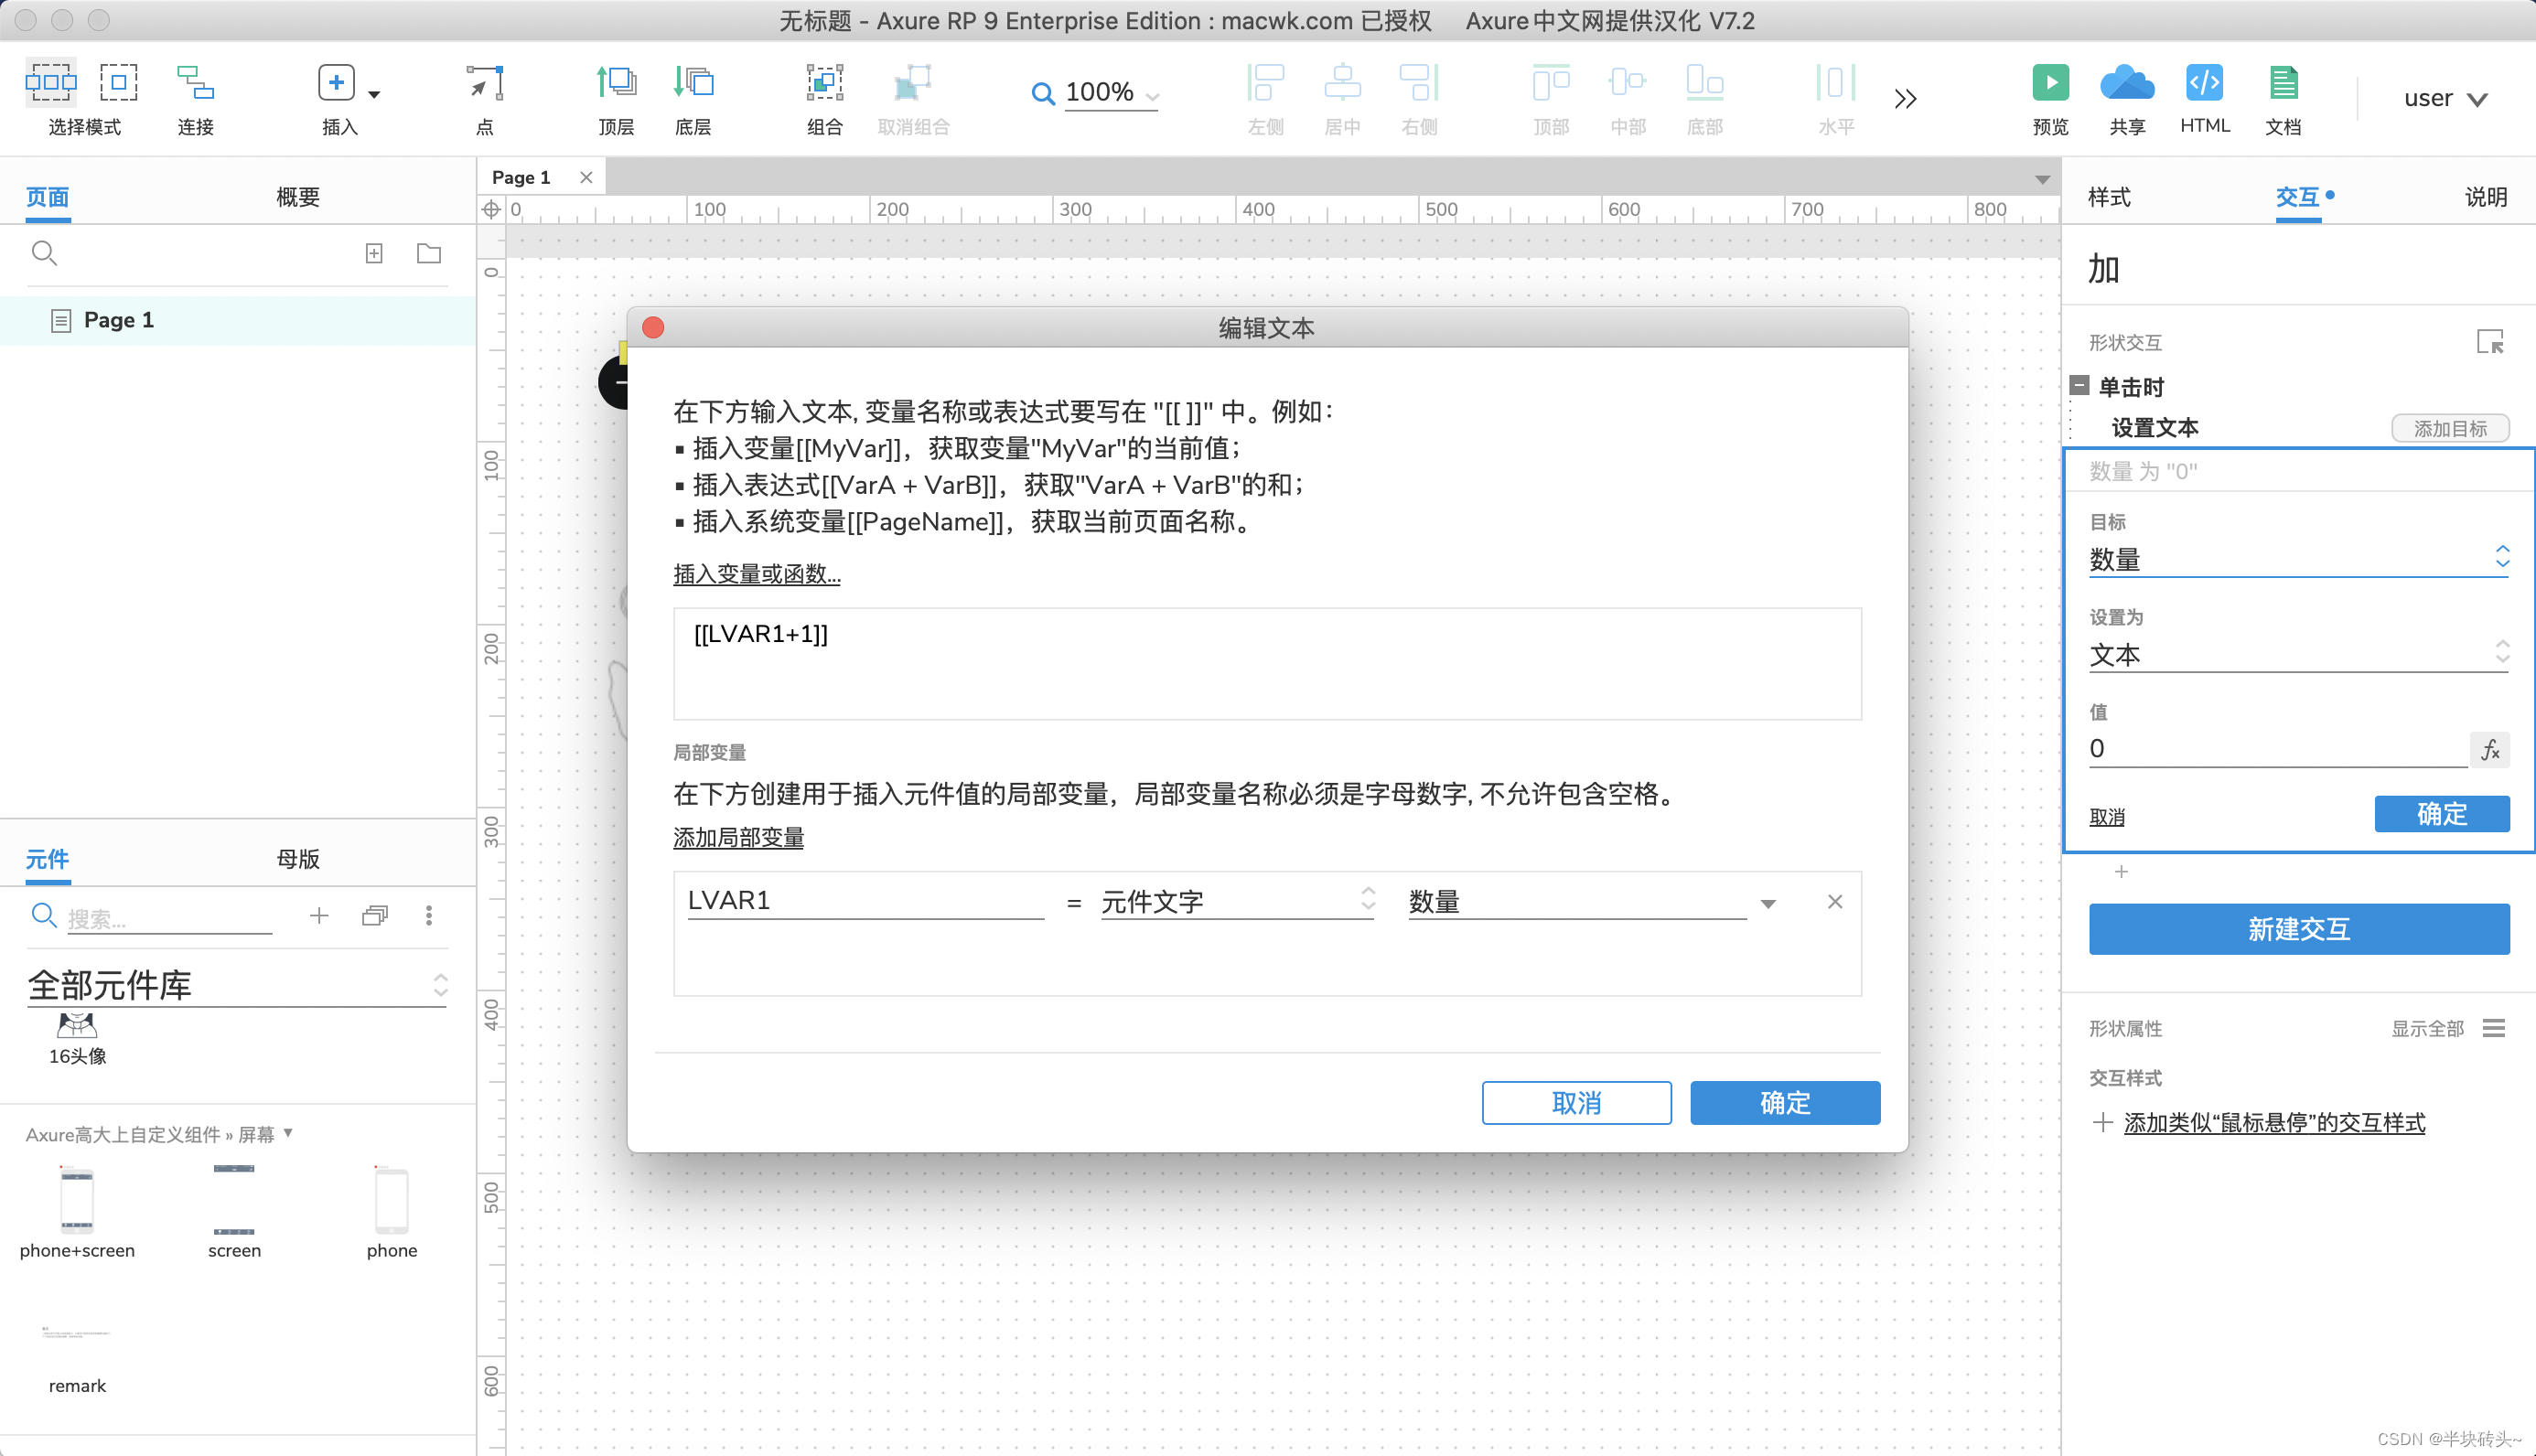
Task: Click the 插入变量或函数 link
Action: [756, 574]
